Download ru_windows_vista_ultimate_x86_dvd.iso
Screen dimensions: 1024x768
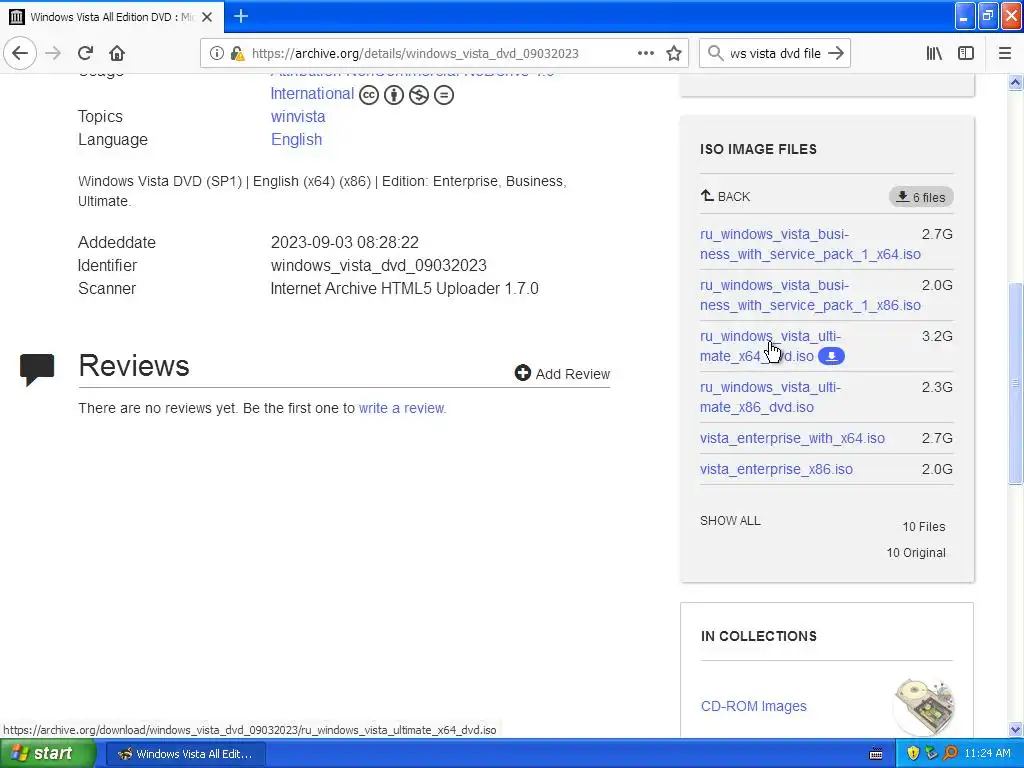[771, 397]
